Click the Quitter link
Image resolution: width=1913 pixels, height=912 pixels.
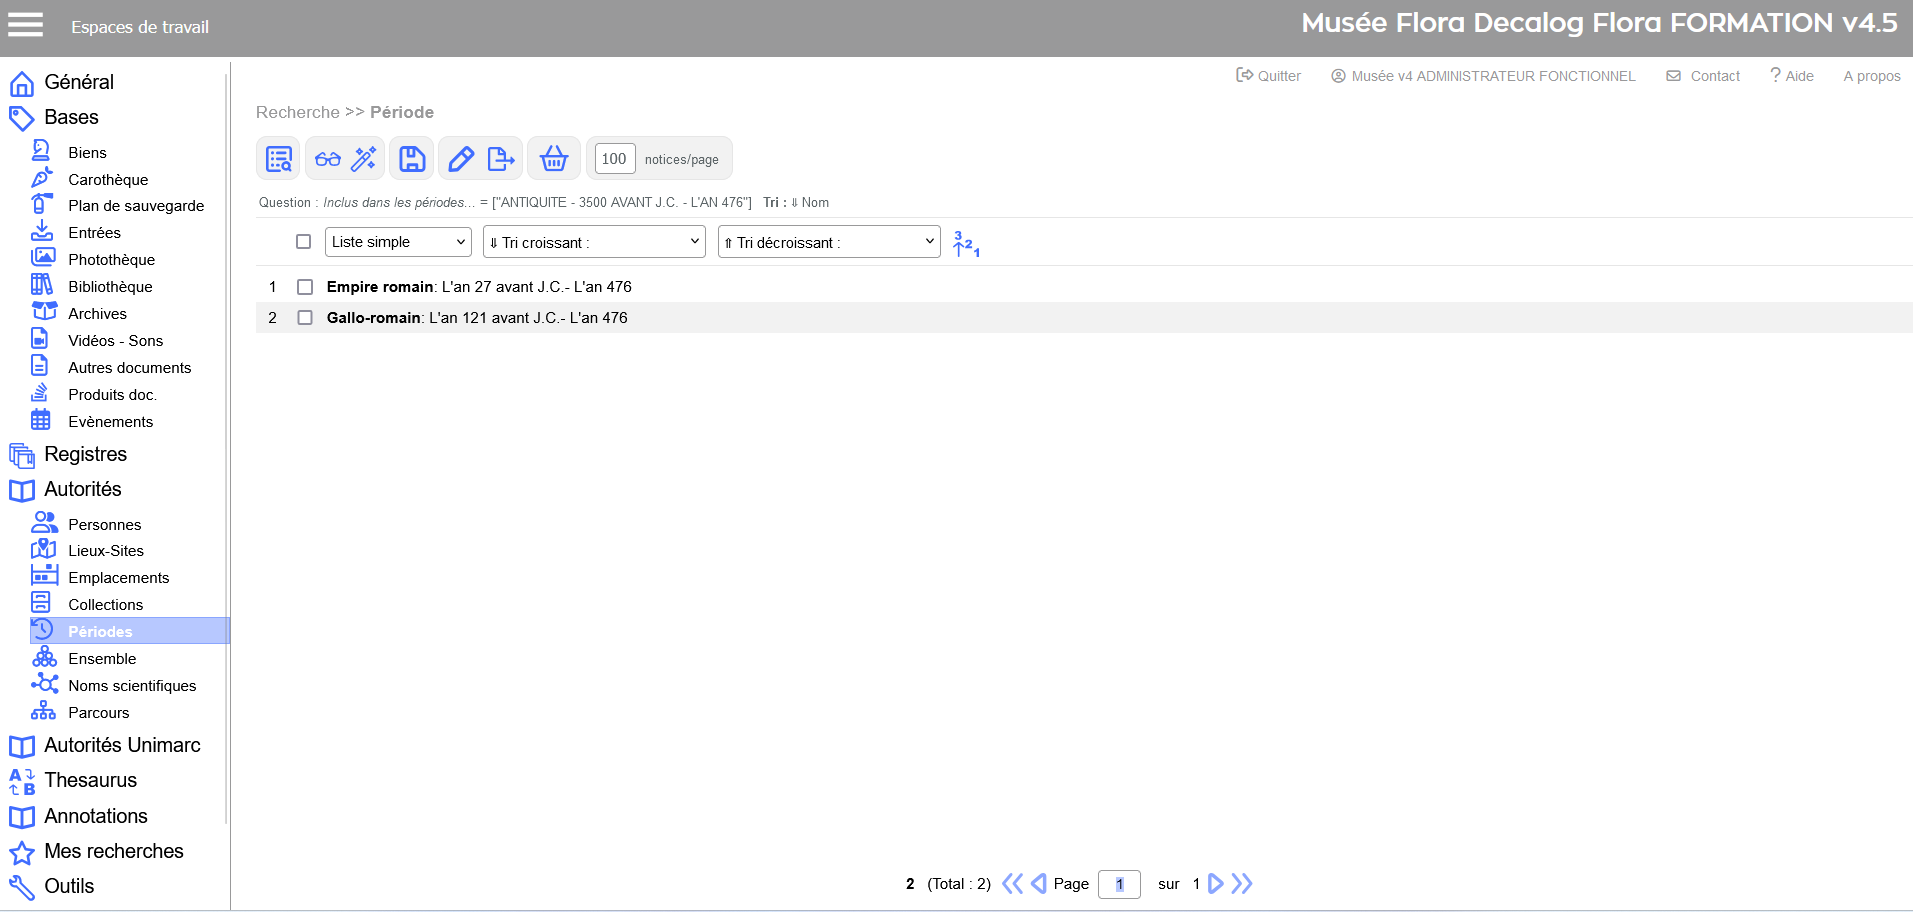(x=1269, y=76)
